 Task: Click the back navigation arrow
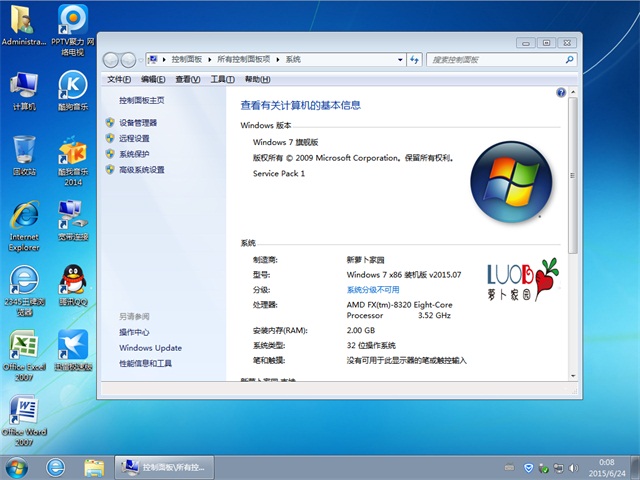tap(110, 60)
